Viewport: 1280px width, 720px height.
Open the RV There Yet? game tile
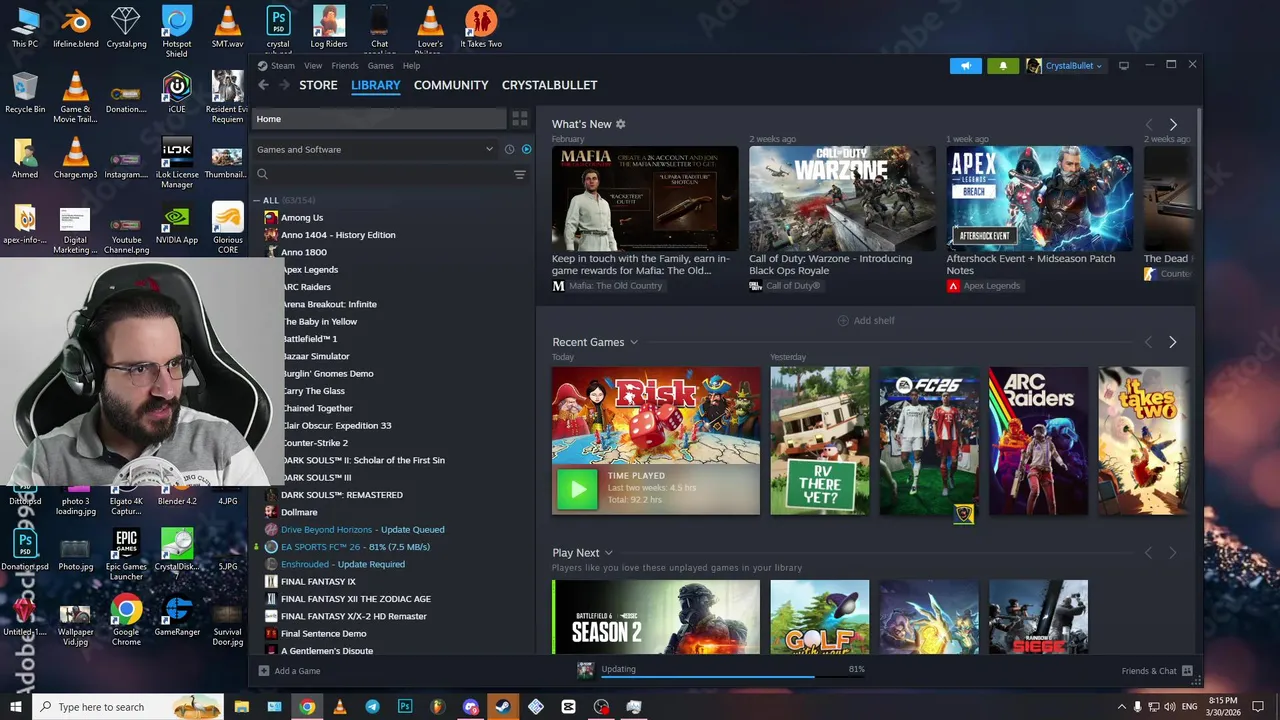tap(820, 441)
